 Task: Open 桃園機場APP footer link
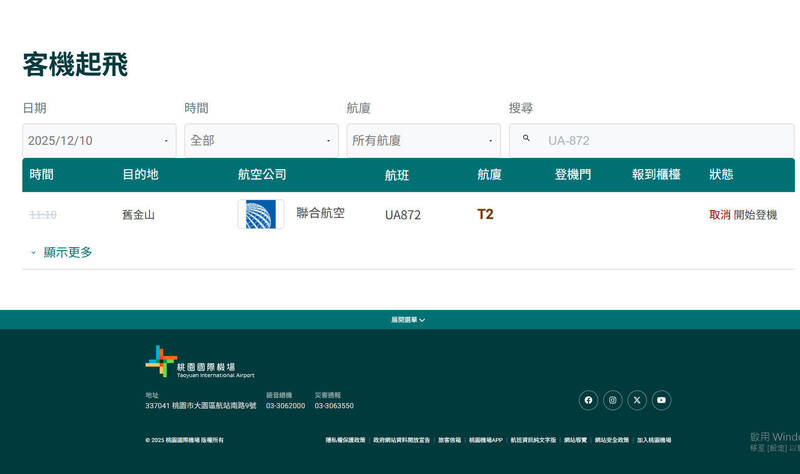click(x=486, y=440)
